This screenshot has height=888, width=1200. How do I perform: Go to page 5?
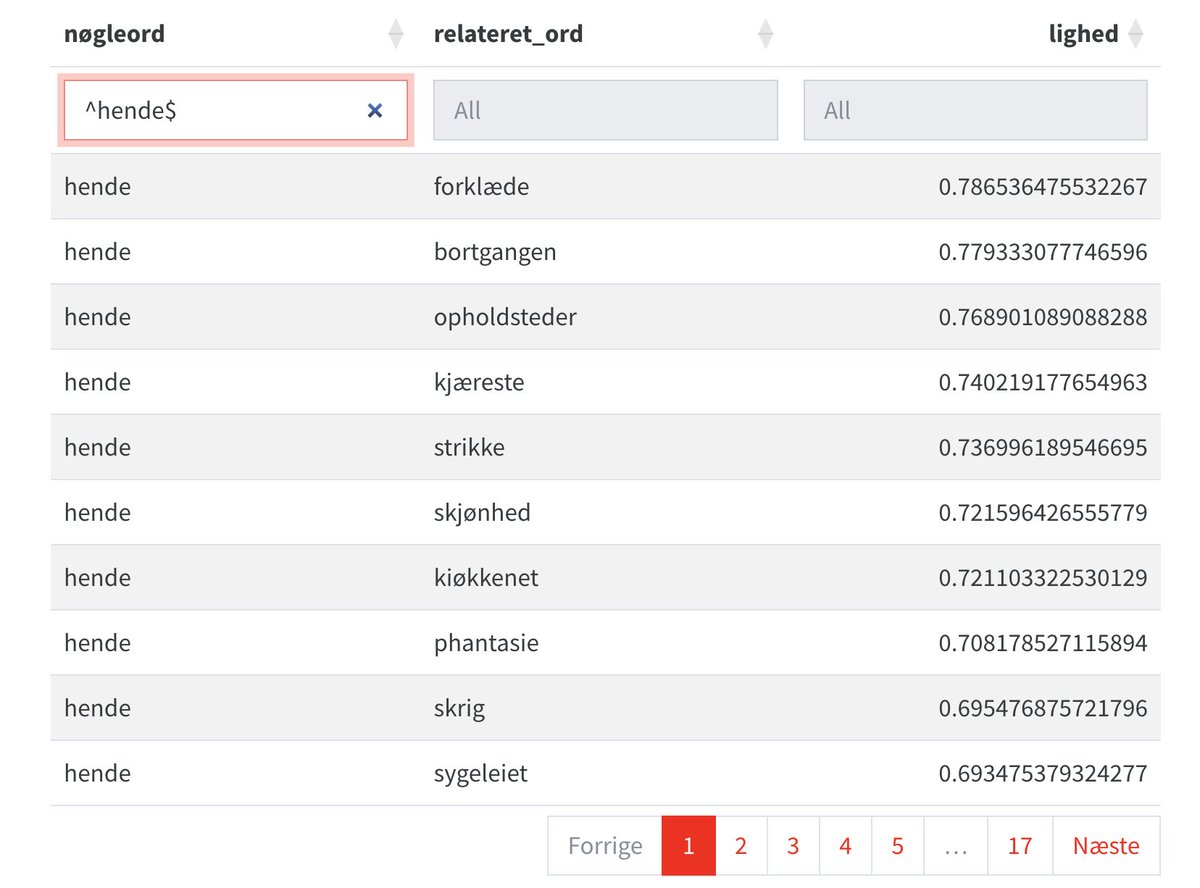(897, 846)
